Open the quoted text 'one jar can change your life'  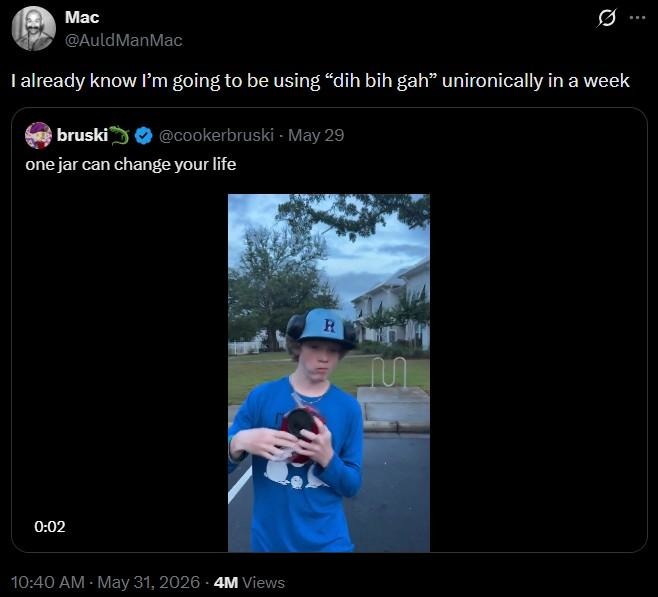[x=131, y=164]
